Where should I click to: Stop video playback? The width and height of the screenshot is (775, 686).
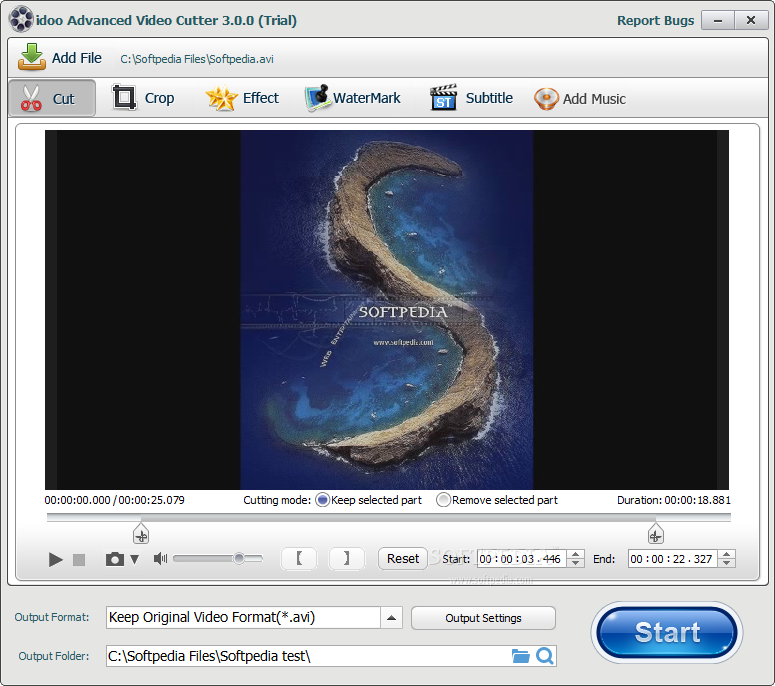pos(79,559)
